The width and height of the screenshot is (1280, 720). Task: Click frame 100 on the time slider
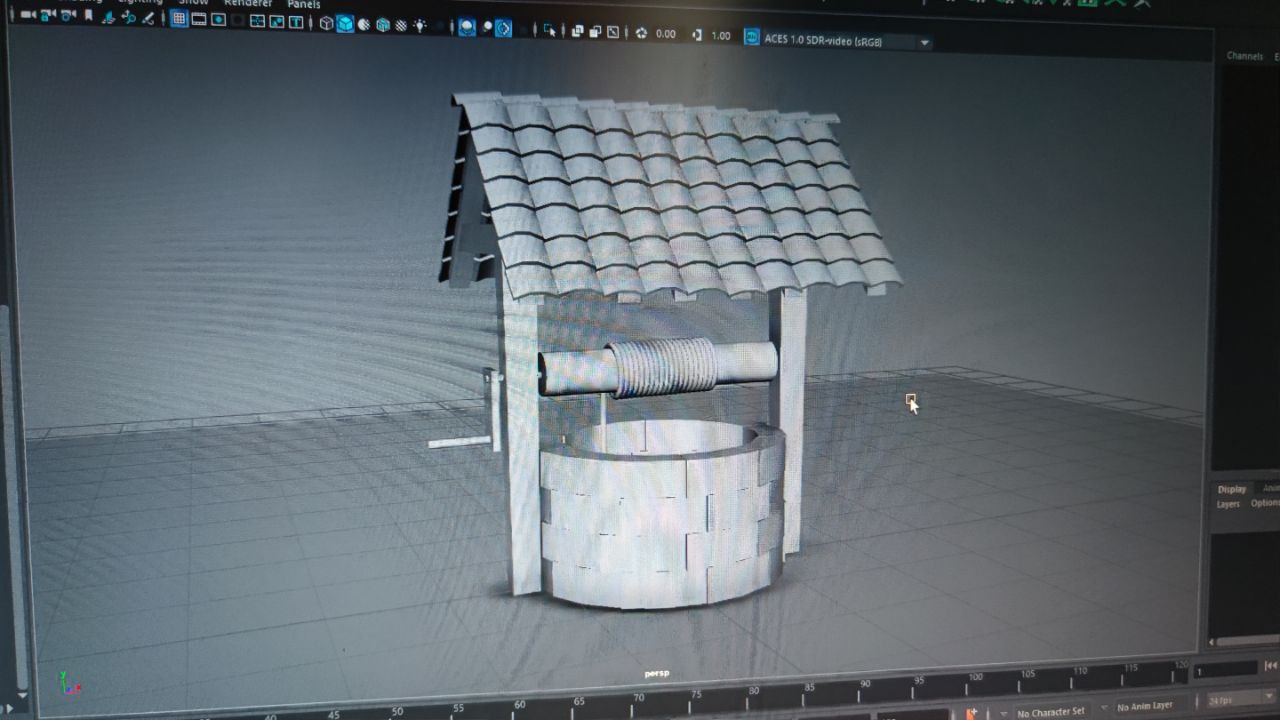point(975,679)
